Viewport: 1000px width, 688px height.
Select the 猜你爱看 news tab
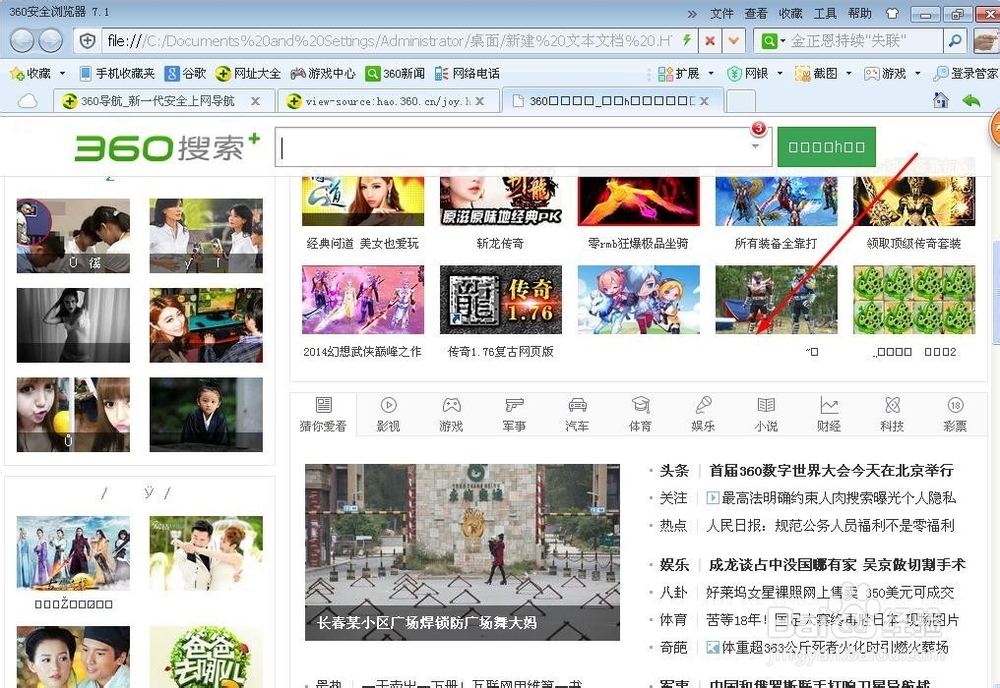pyautogui.click(x=323, y=414)
